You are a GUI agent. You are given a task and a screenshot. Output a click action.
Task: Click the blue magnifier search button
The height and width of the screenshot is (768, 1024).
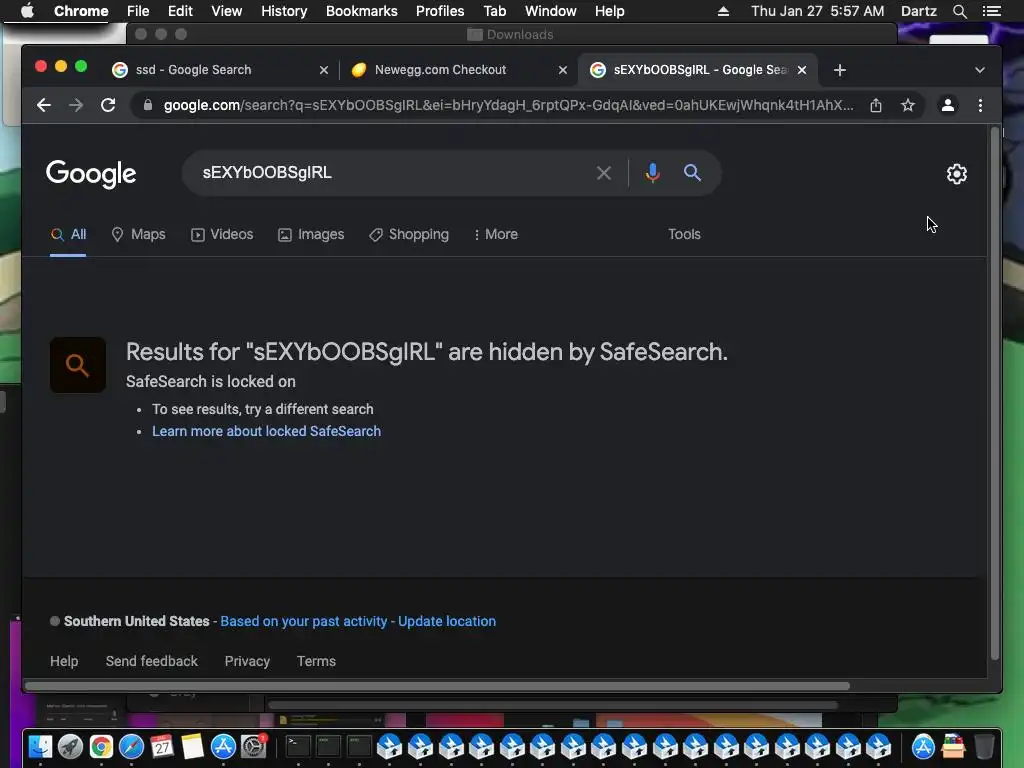pos(692,173)
